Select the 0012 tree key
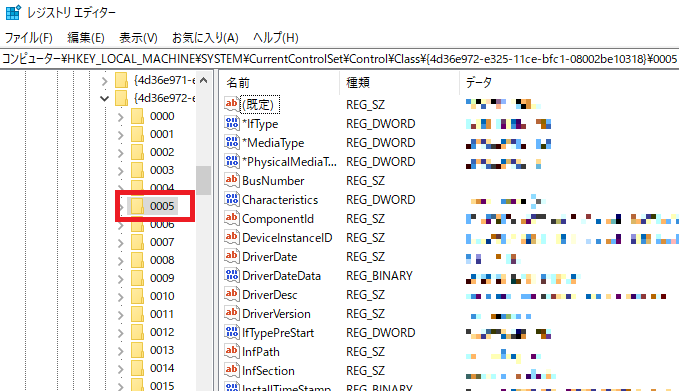 162,332
